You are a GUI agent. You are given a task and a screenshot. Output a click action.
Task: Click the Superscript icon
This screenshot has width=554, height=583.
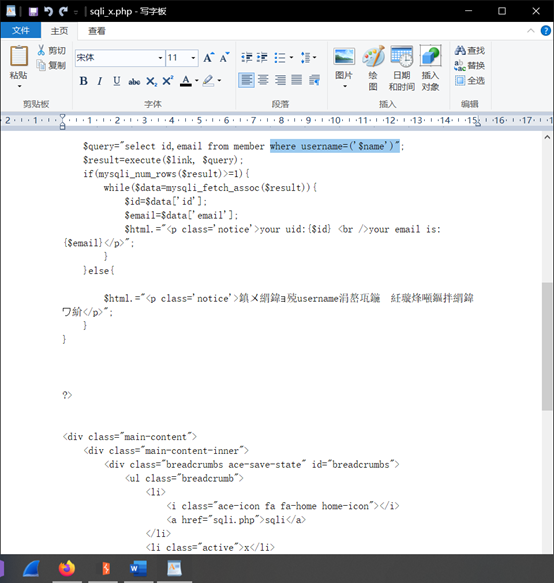coord(168,81)
